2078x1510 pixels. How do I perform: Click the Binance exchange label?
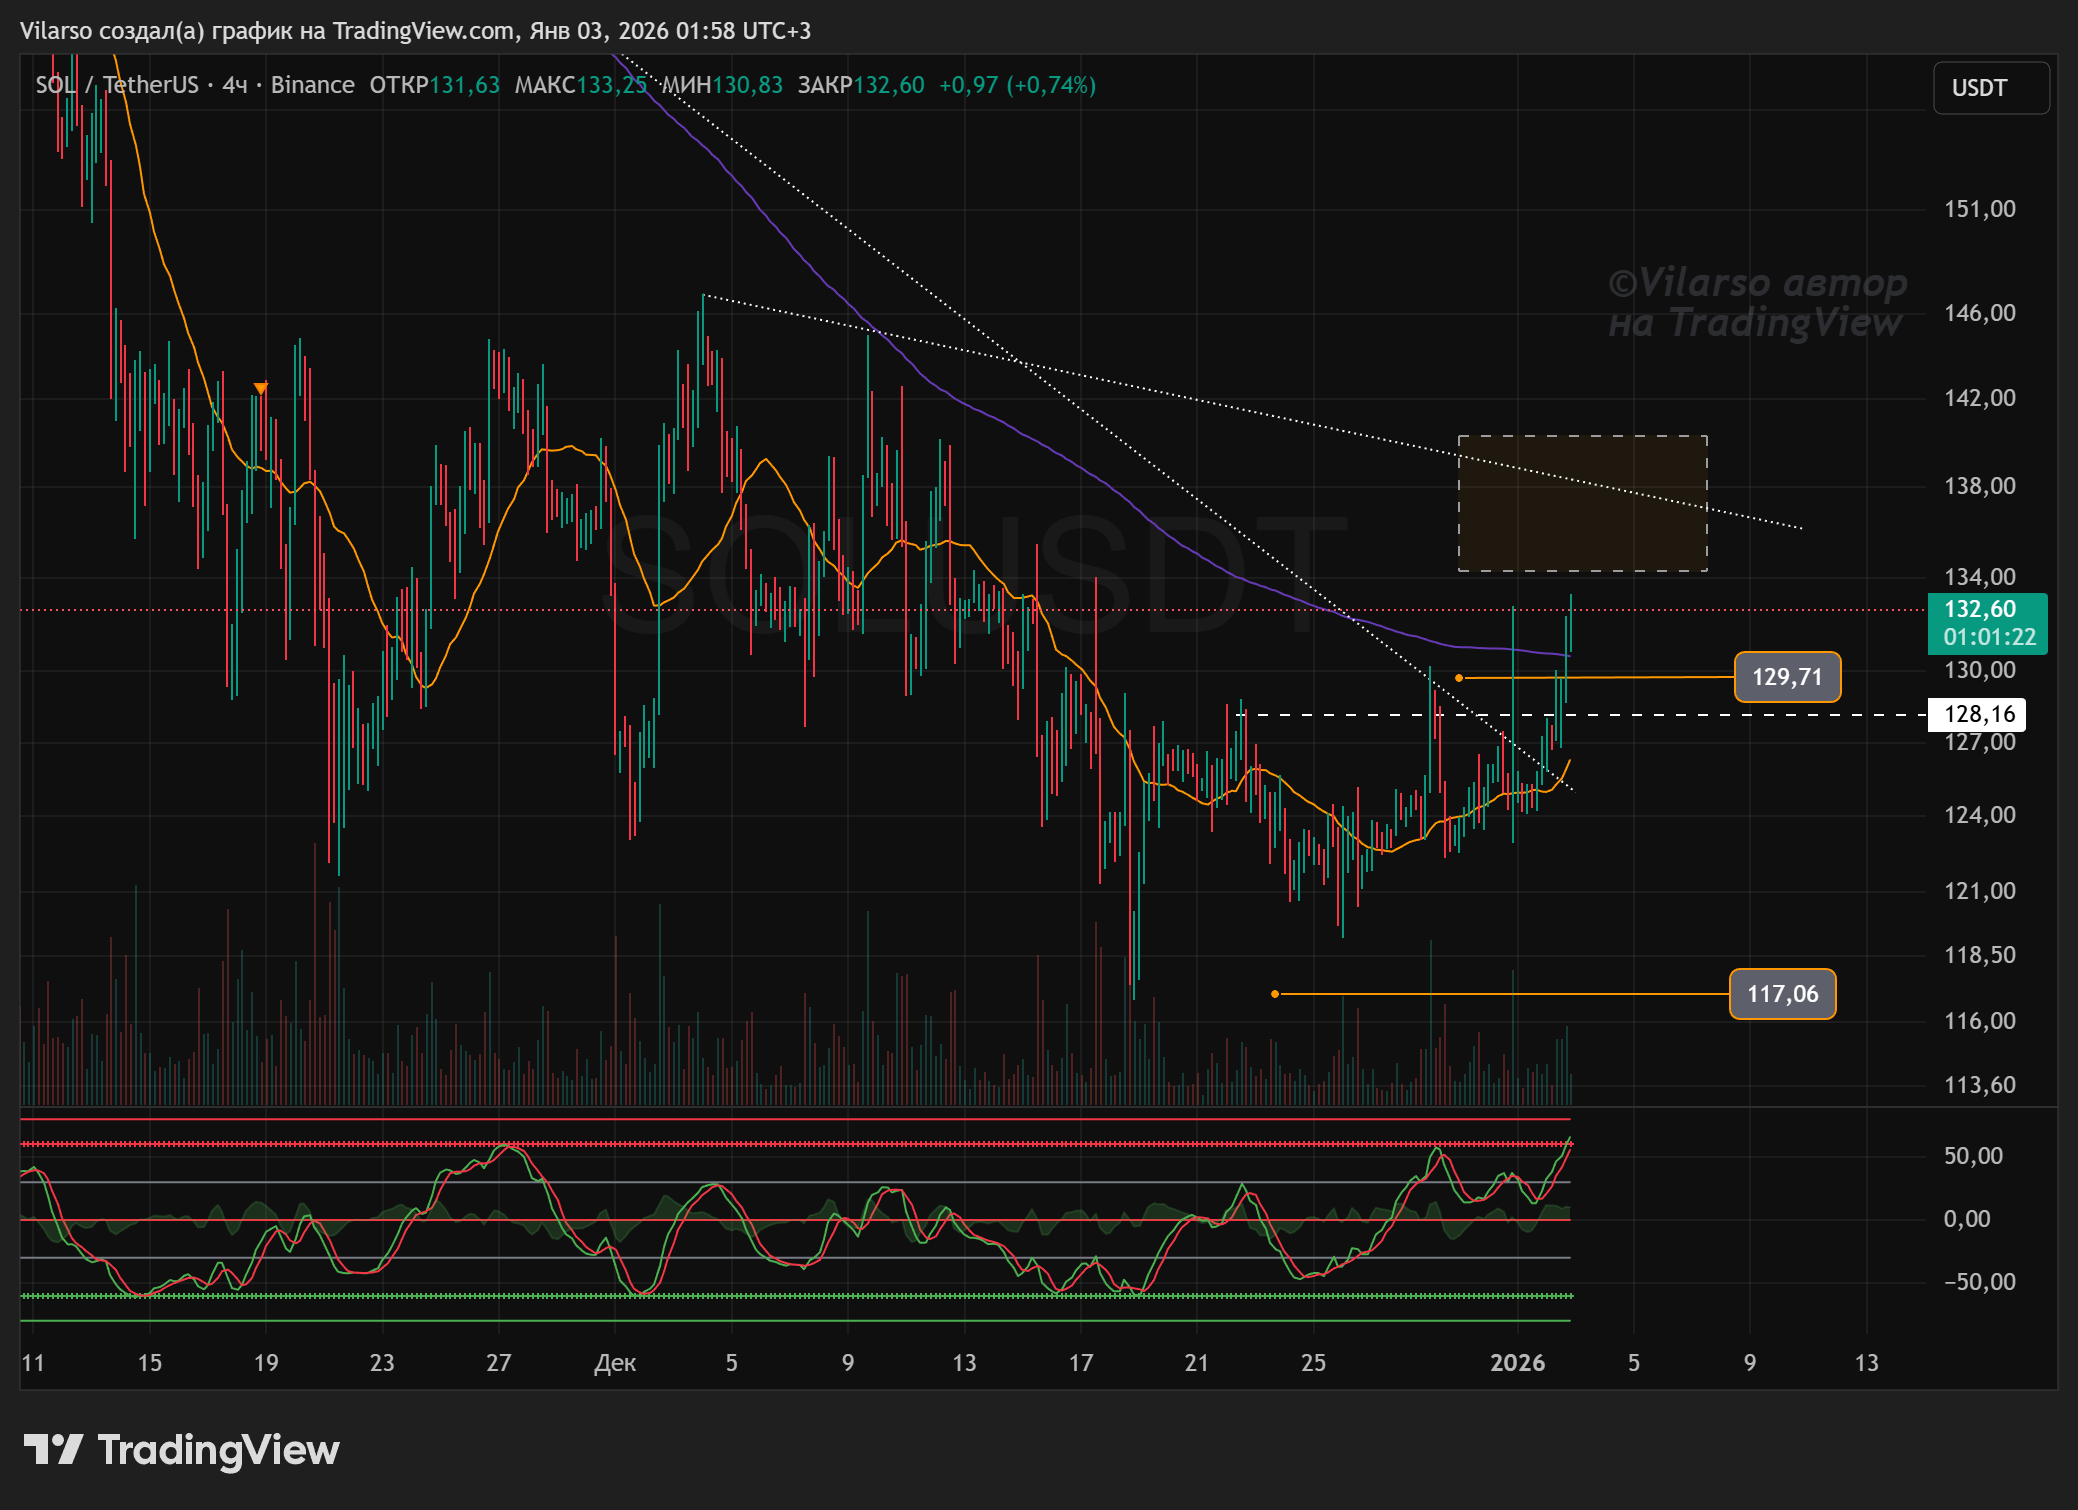tap(312, 85)
